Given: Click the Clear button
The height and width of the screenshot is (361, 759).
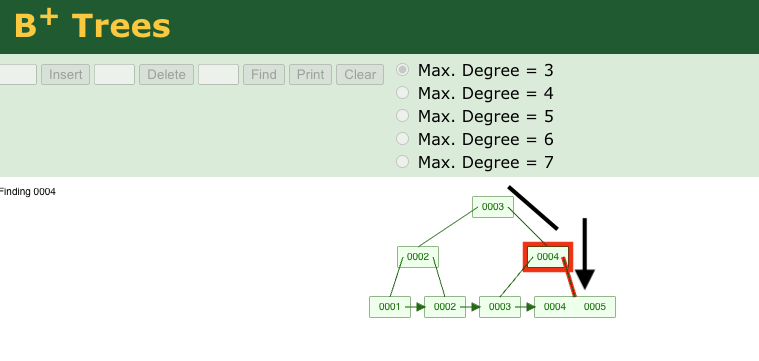Looking at the screenshot, I should coord(360,75).
